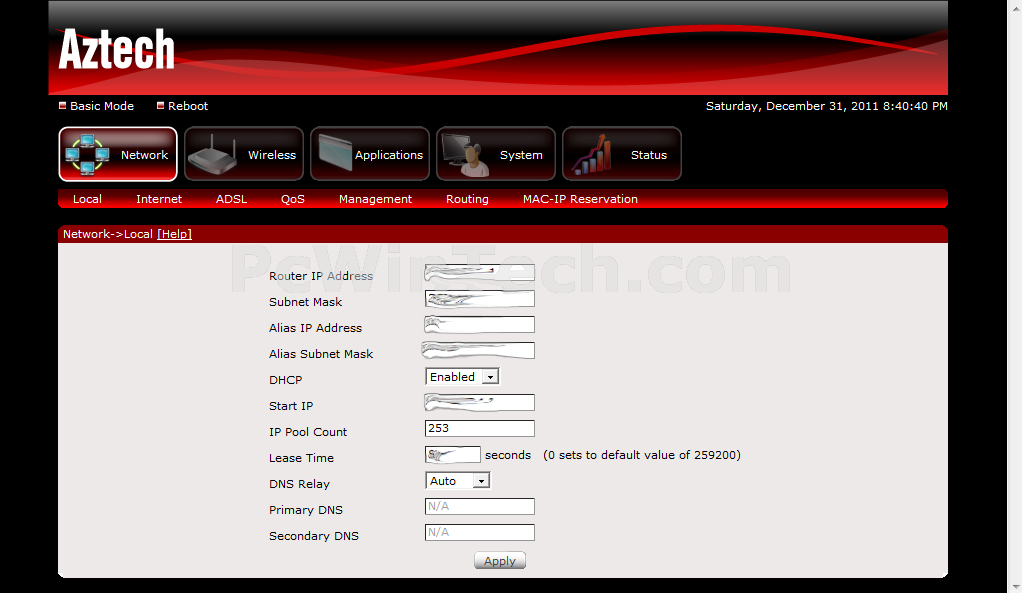
Task: Expand the DHCP Enabled dropdown
Action: pyautogui.click(x=462, y=377)
